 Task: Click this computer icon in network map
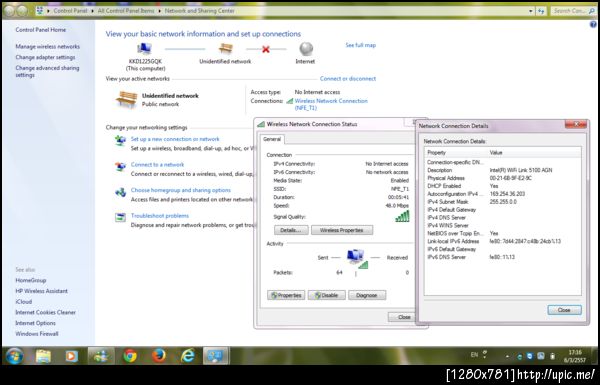(x=144, y=49)
